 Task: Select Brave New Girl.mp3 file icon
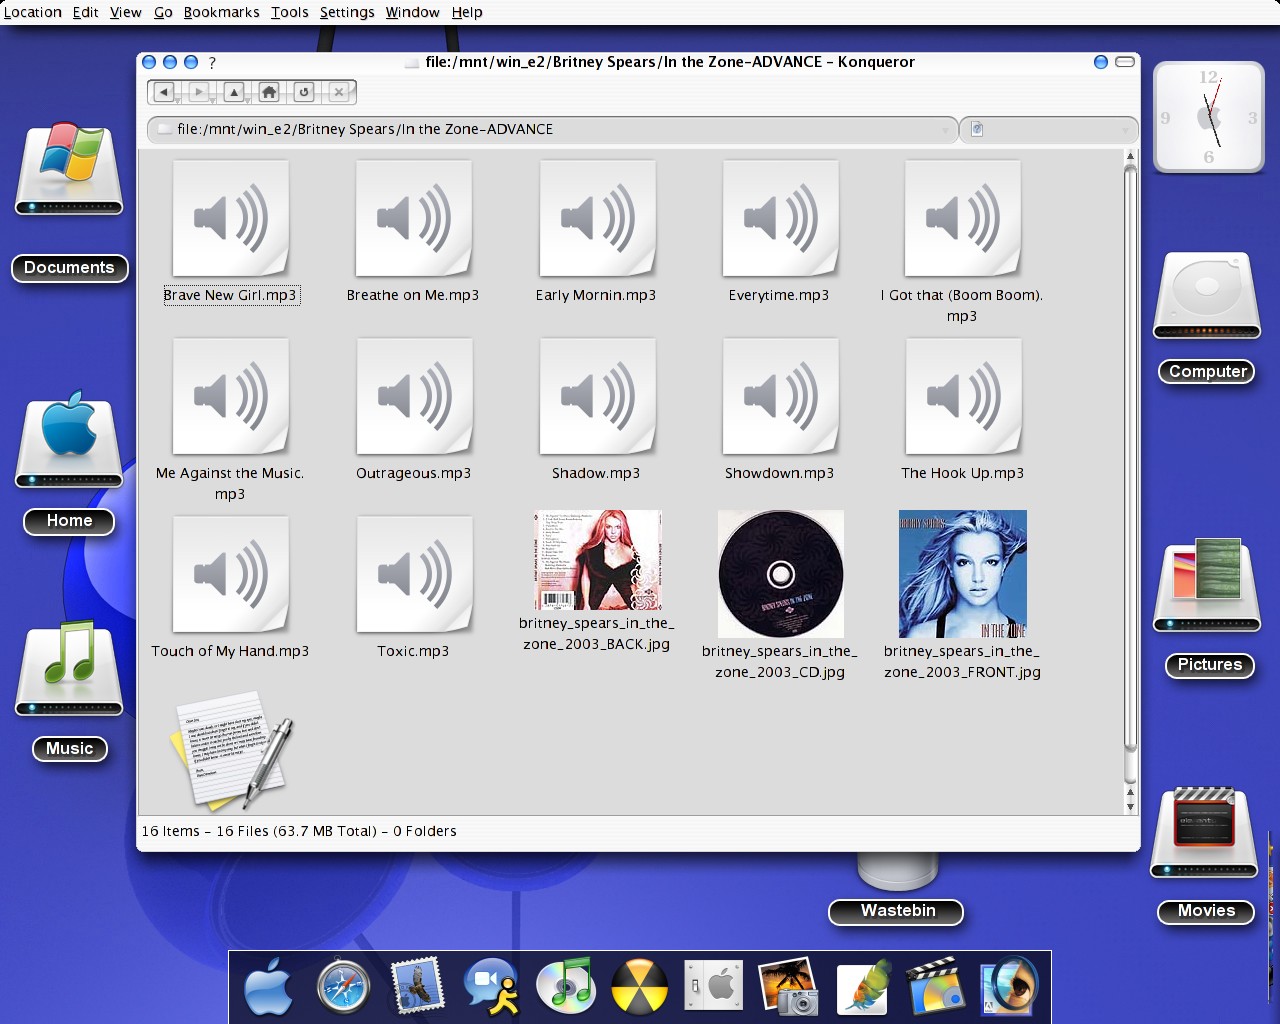(x=230, y=219)
